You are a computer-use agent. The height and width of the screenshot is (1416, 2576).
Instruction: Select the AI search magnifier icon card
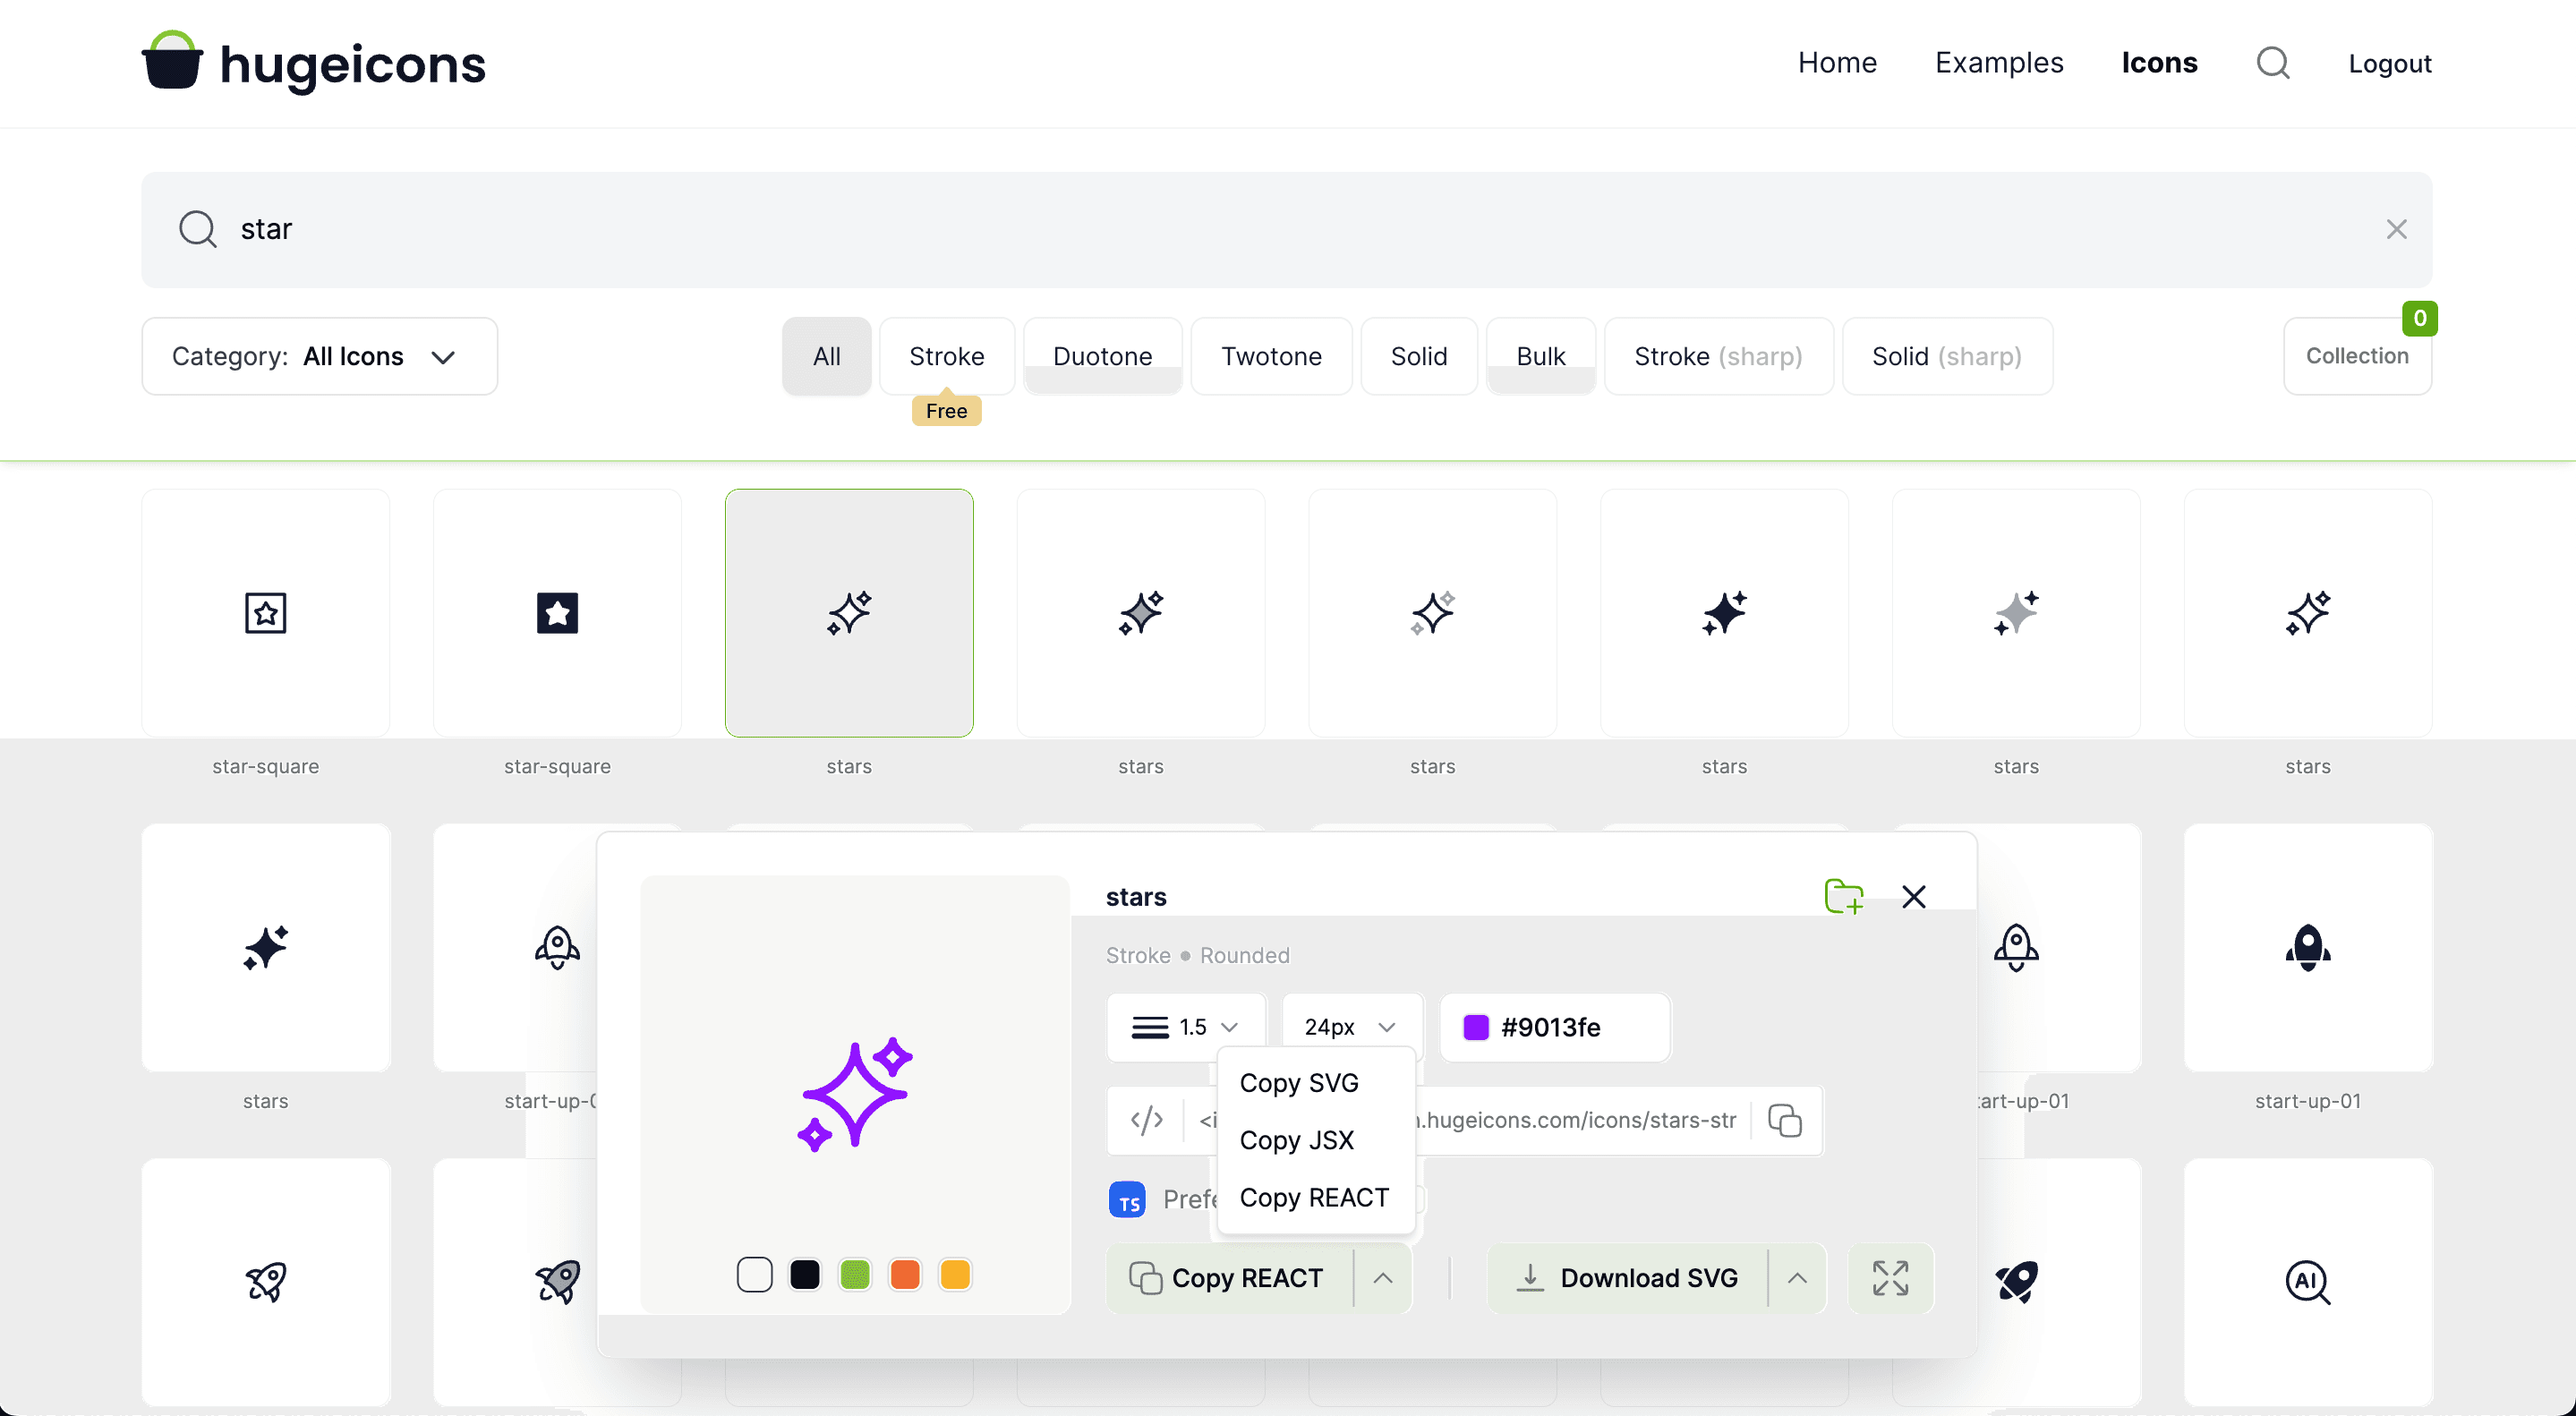click(x=2307, y=1281)
